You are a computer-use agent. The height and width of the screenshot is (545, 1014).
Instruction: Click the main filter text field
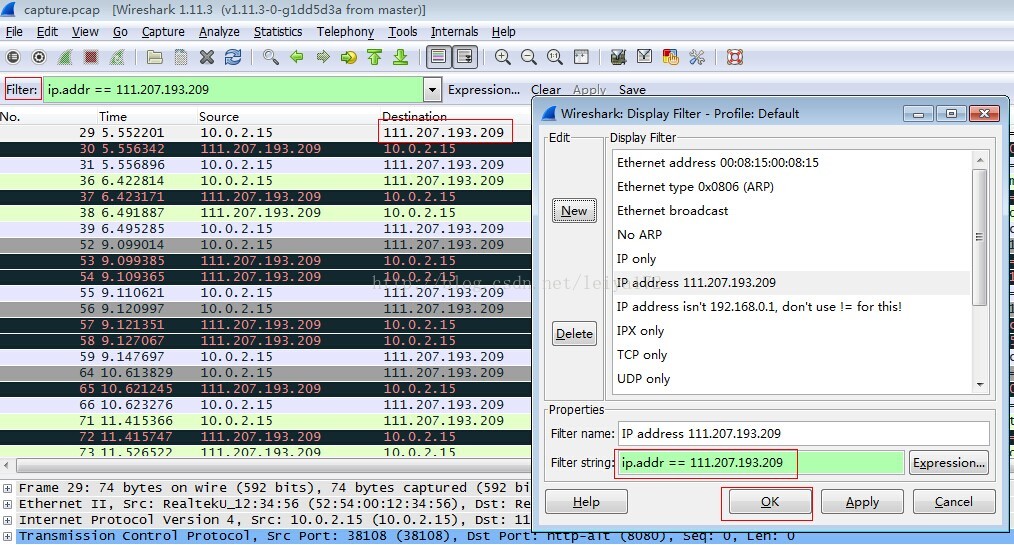233,89
